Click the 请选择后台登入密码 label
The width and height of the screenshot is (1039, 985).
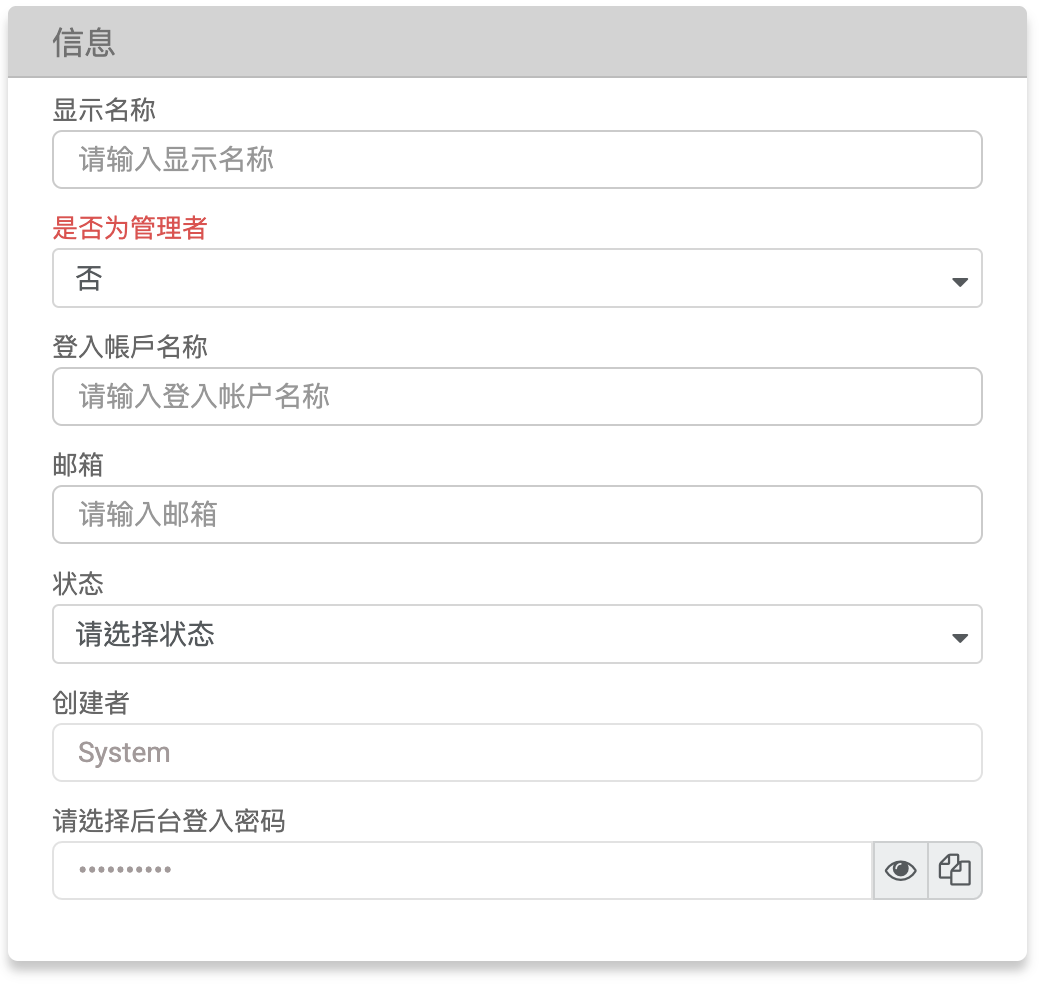(x=169, y=821)
